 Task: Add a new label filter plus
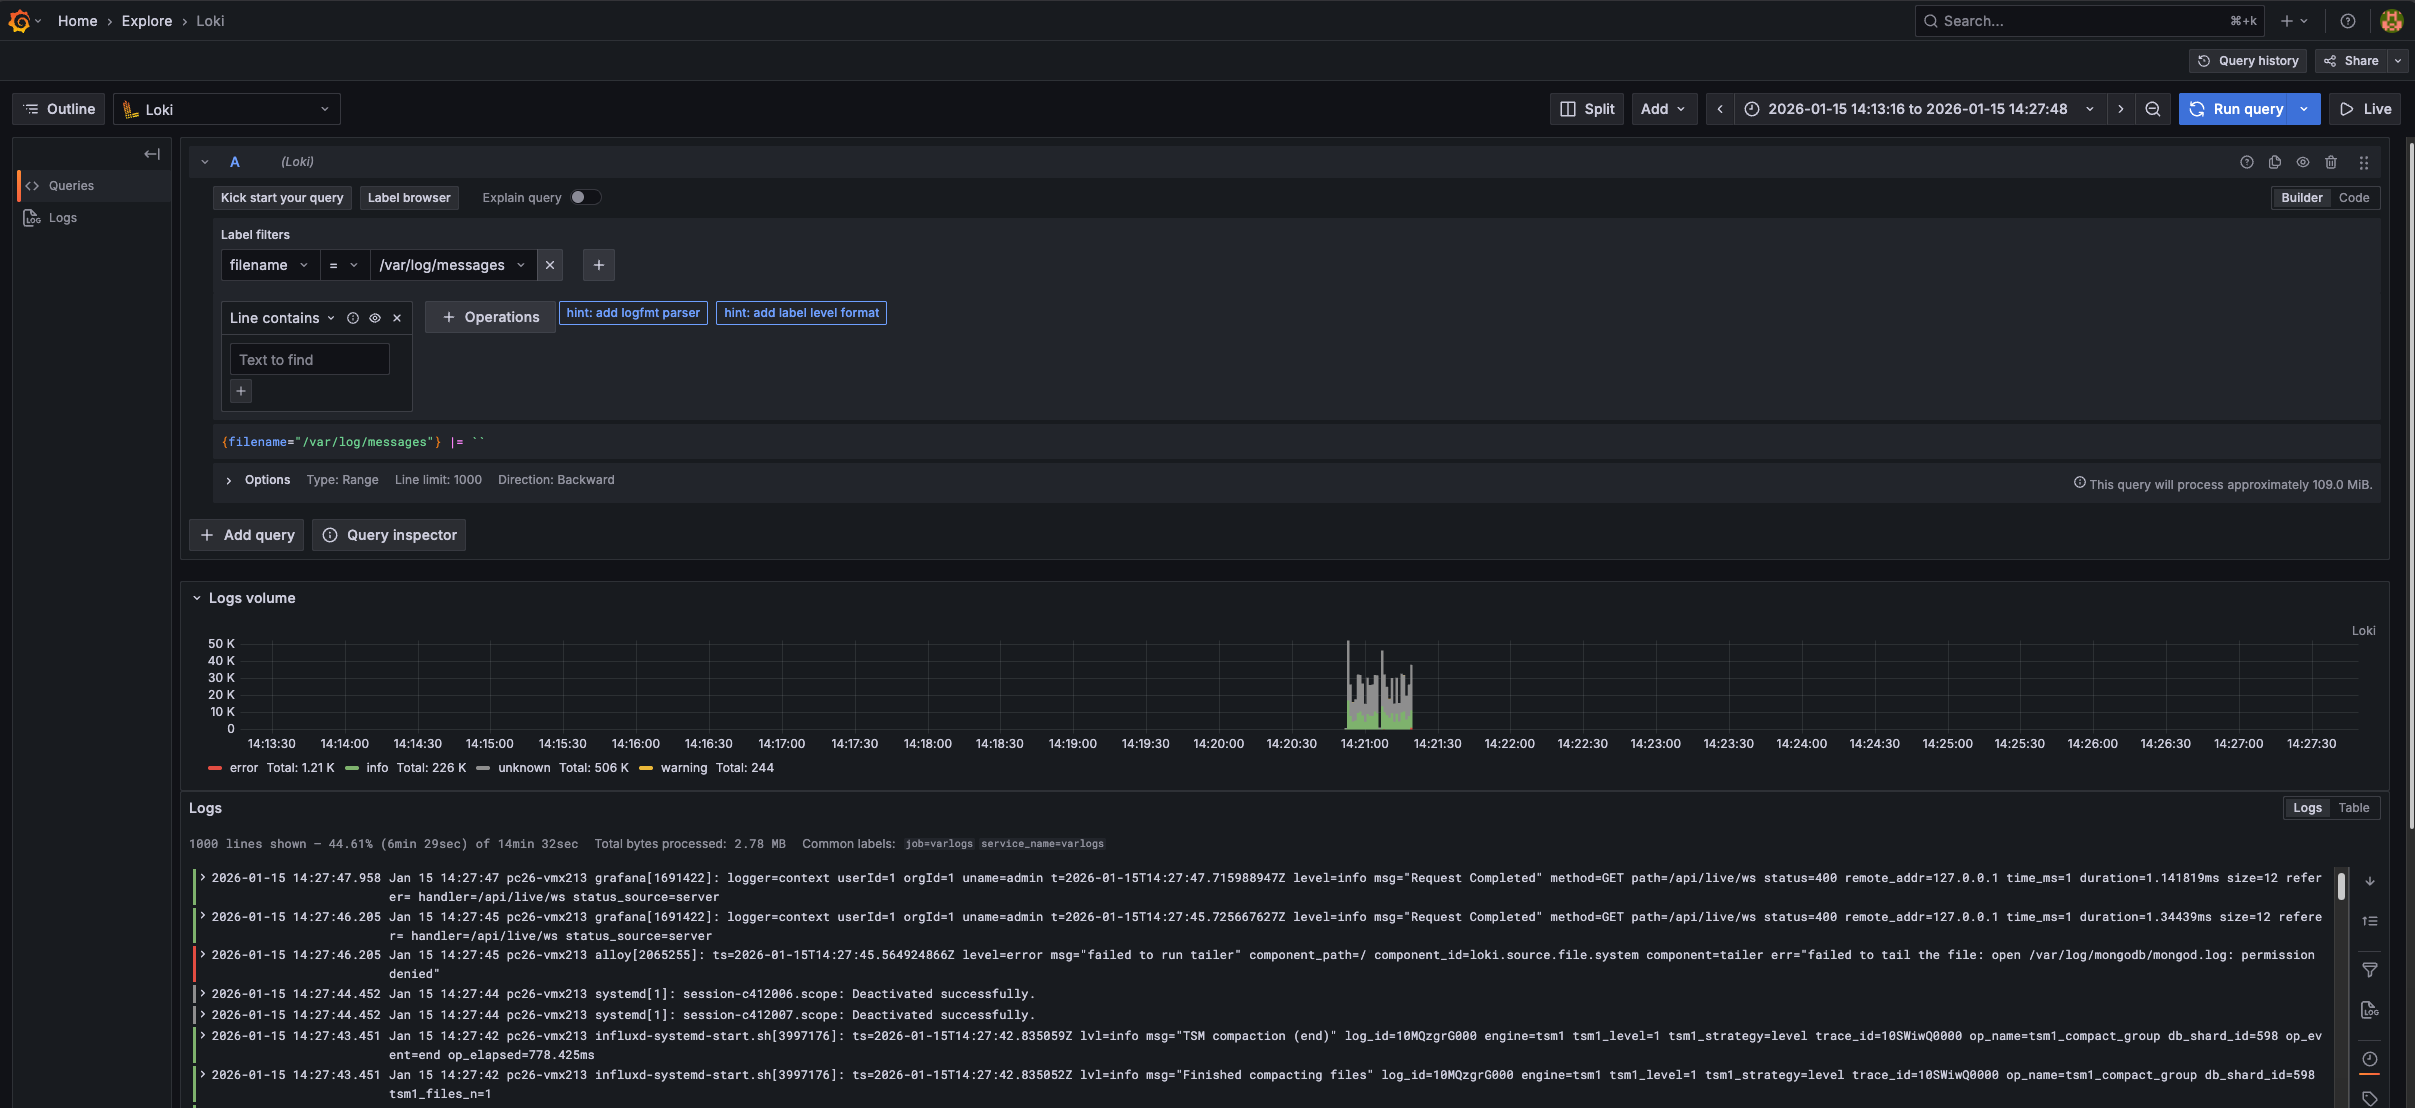click(x=598, y=265)
